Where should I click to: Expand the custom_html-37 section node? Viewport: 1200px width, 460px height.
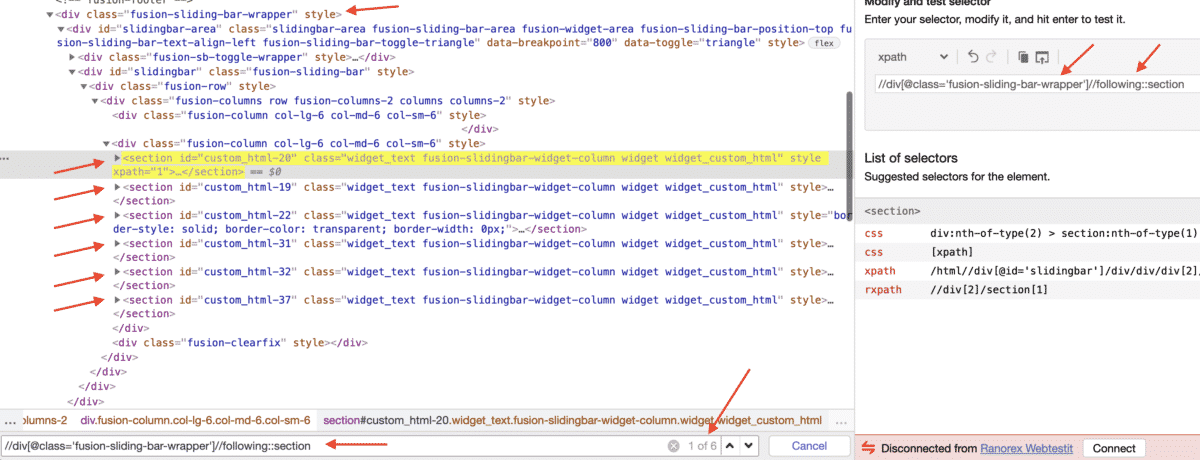(x=118, y=299)
